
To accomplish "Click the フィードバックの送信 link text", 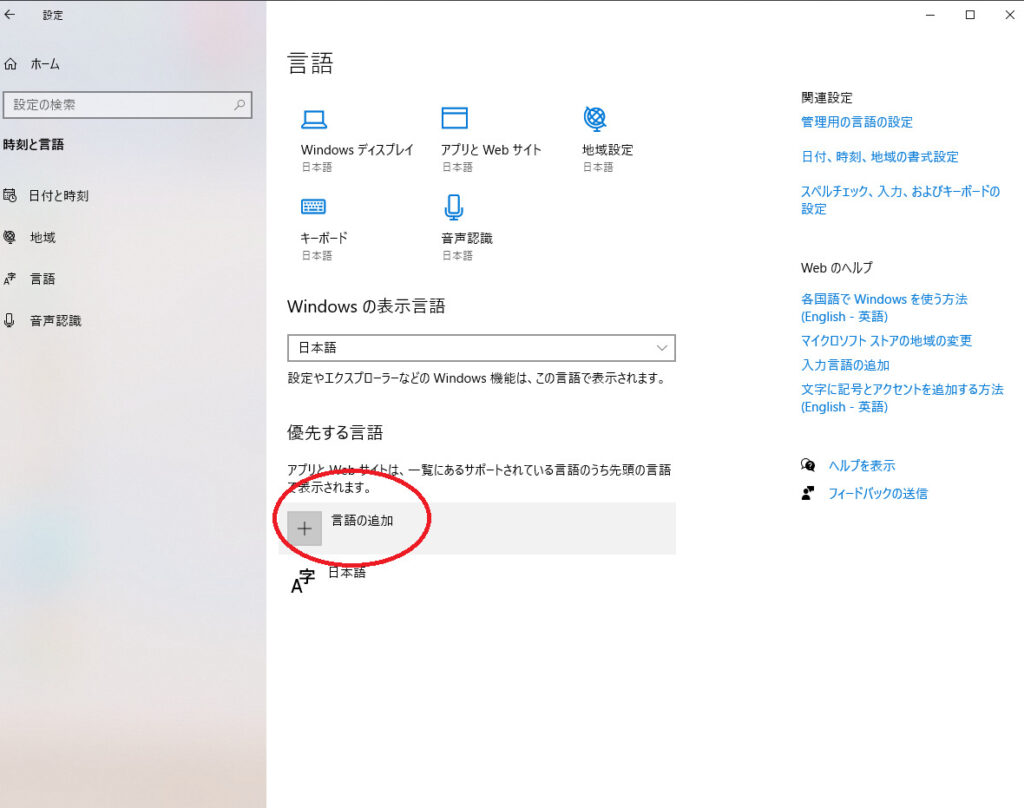I will point(878,494).
